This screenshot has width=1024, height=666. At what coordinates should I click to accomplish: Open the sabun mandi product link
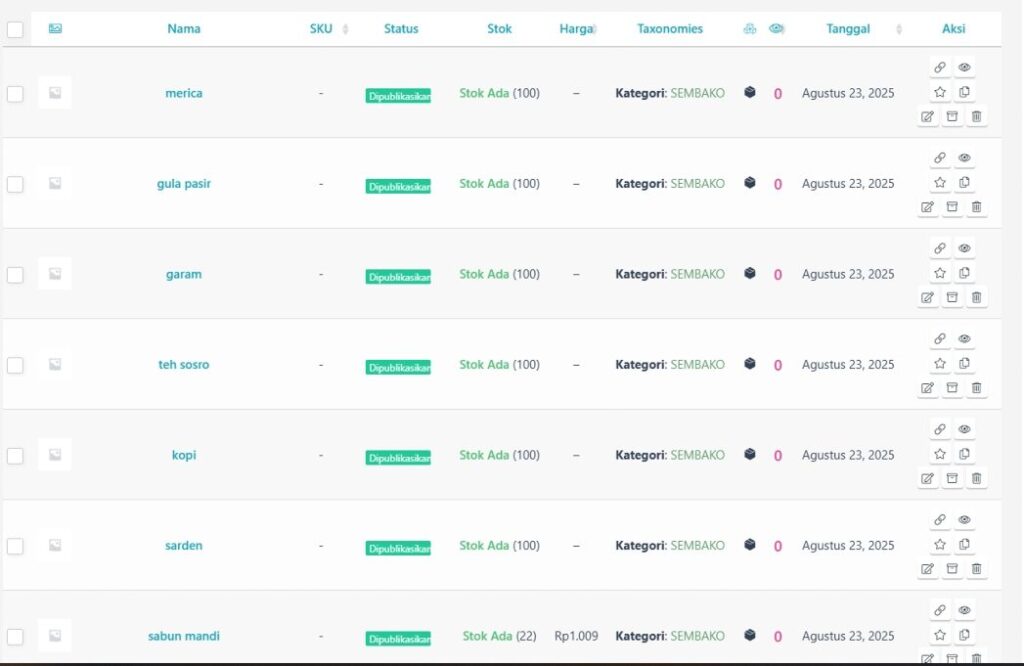click(184, 636)
